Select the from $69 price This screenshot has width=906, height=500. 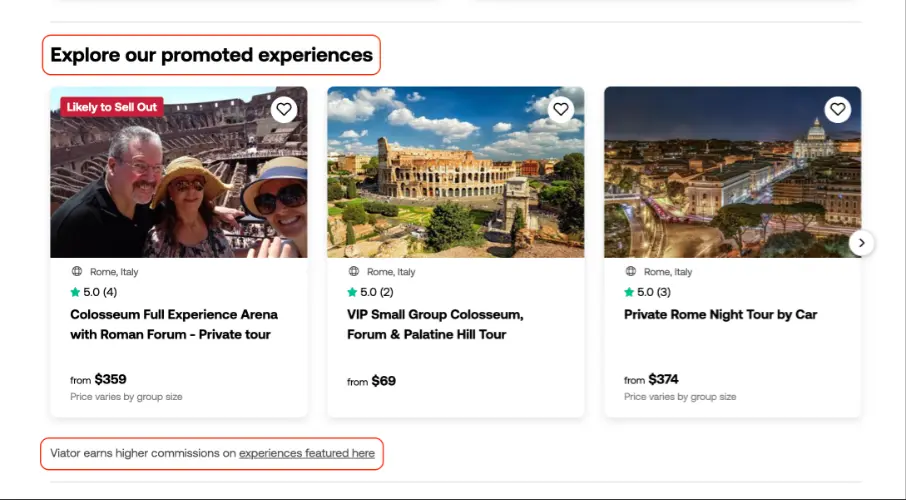point(372,381)
